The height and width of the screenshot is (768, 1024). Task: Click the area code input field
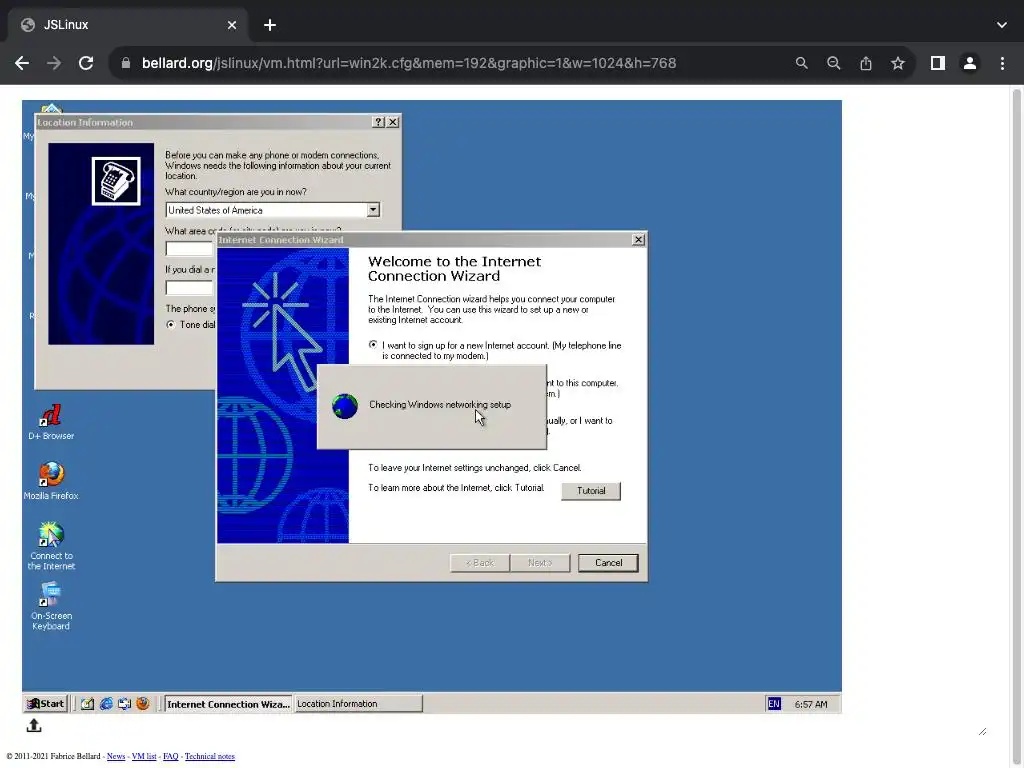point(190,249)
